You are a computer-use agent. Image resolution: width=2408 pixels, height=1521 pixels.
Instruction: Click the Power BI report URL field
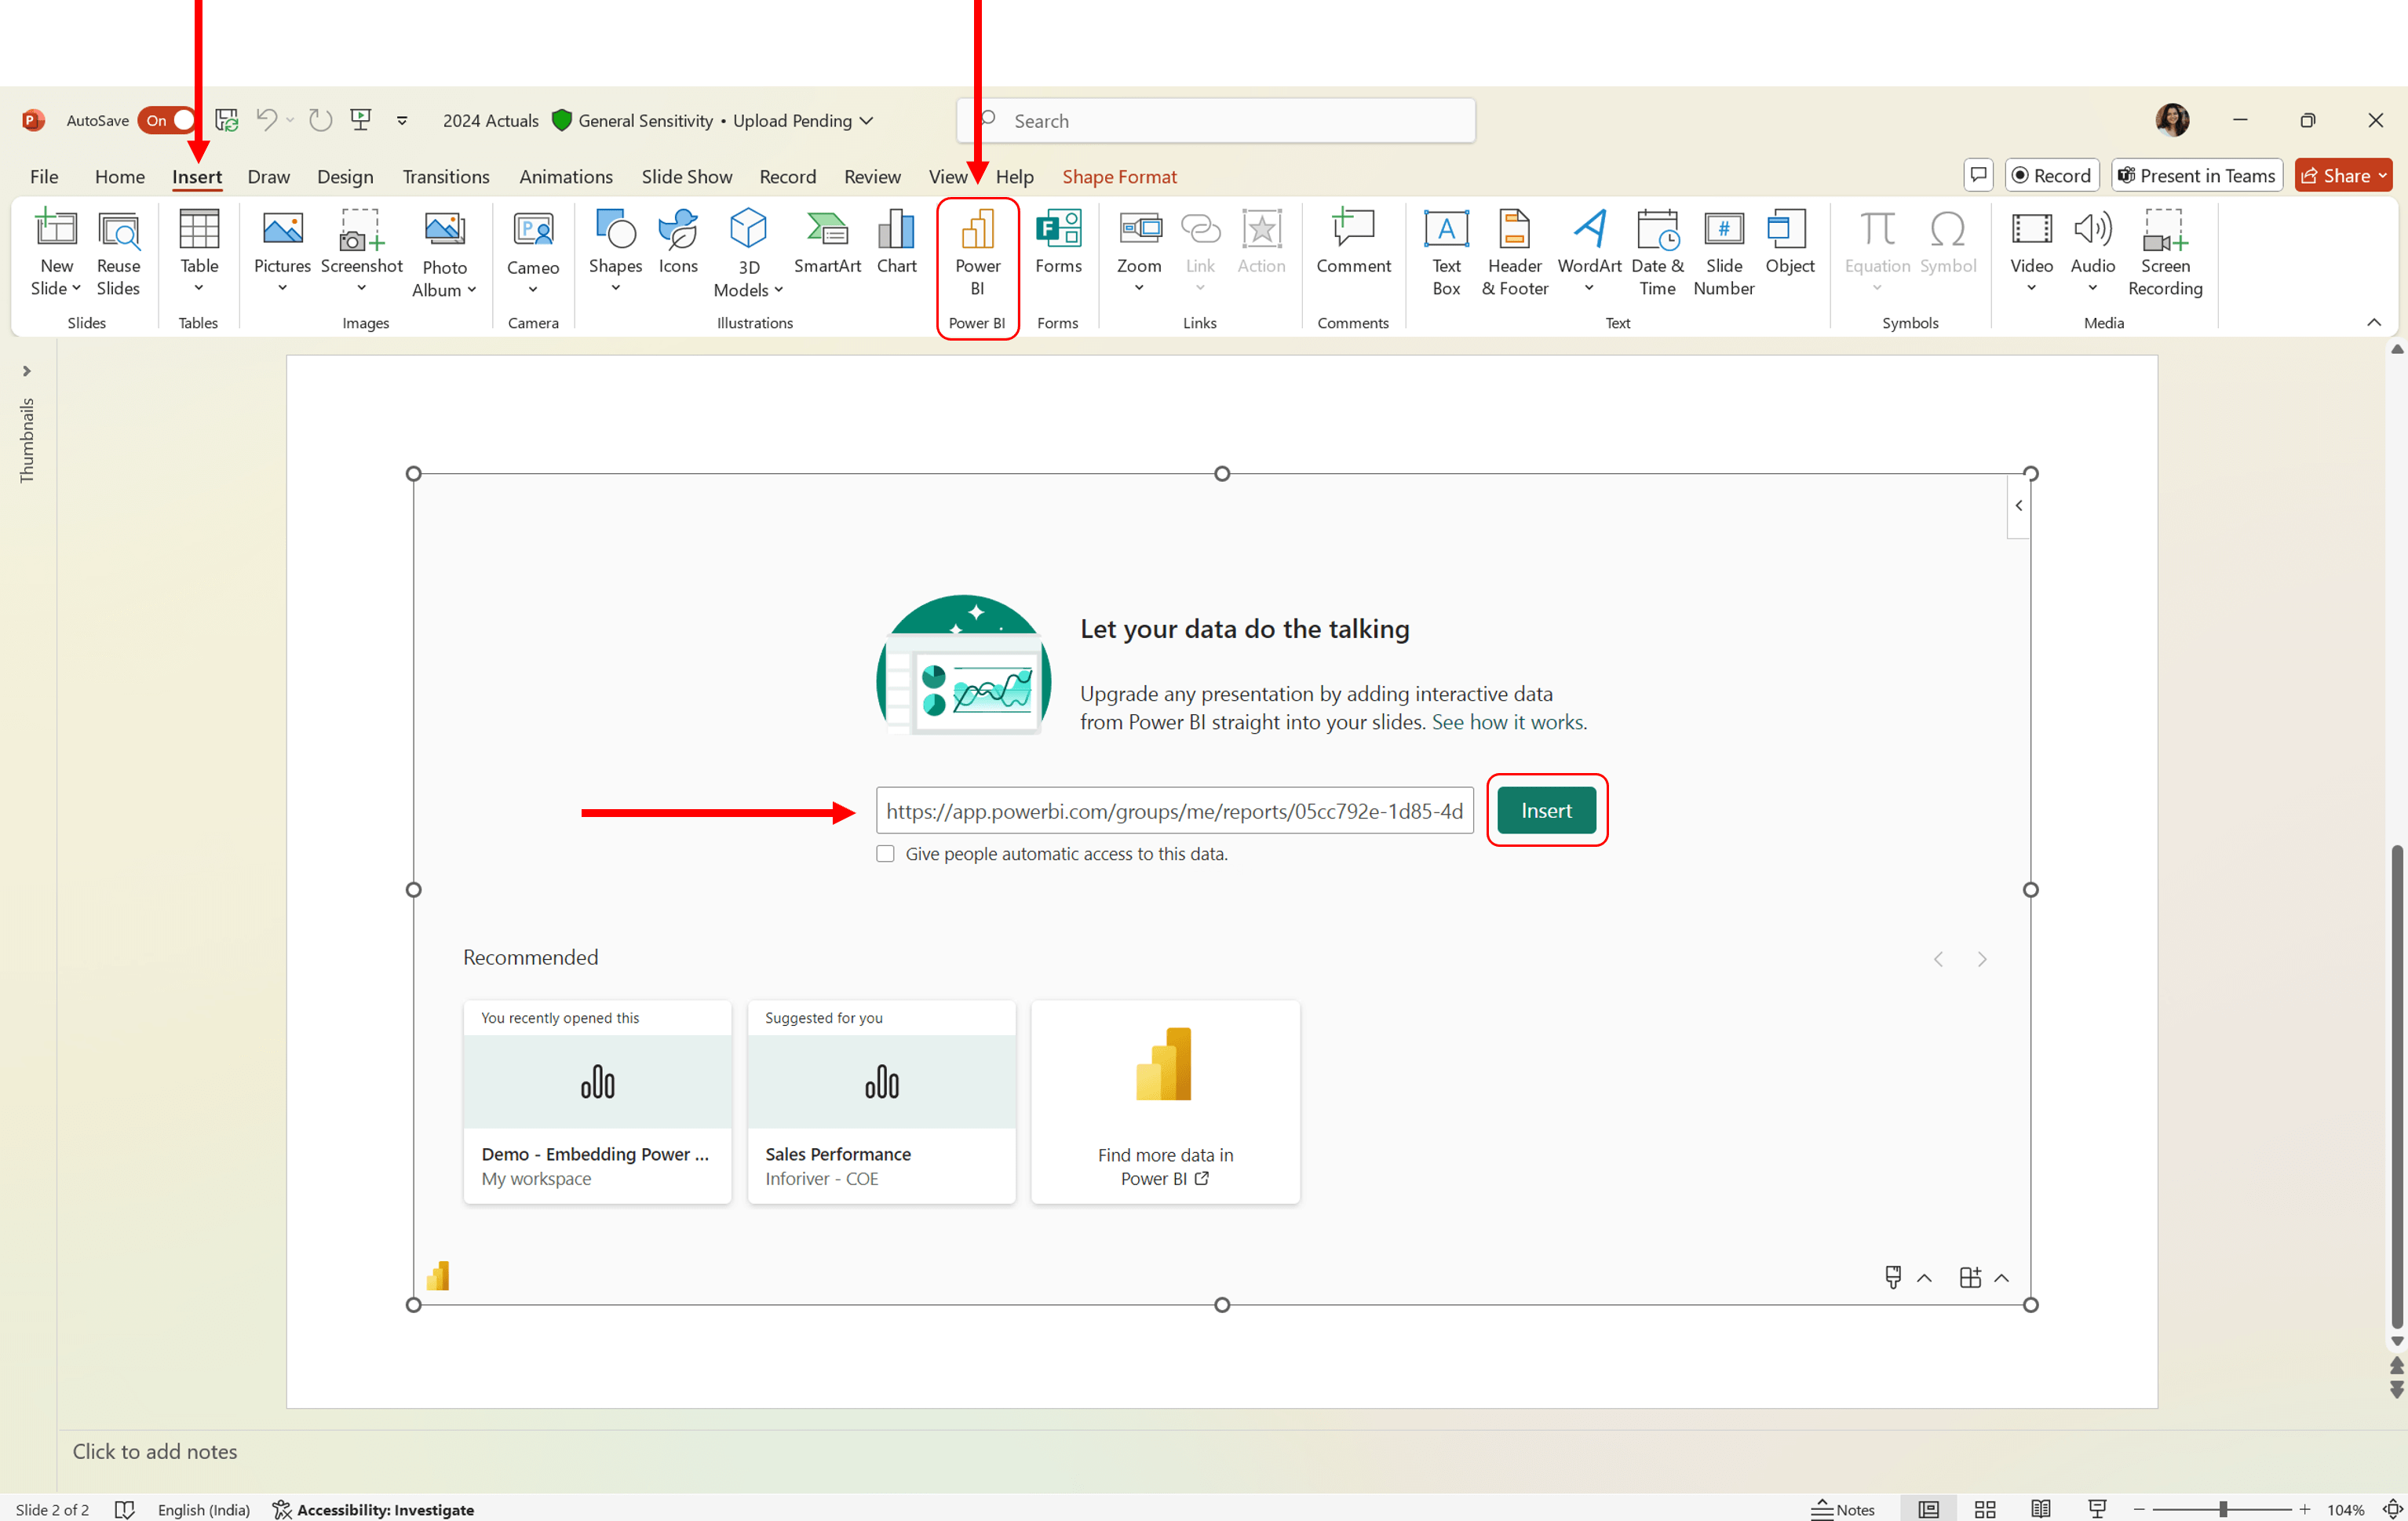1174,810
